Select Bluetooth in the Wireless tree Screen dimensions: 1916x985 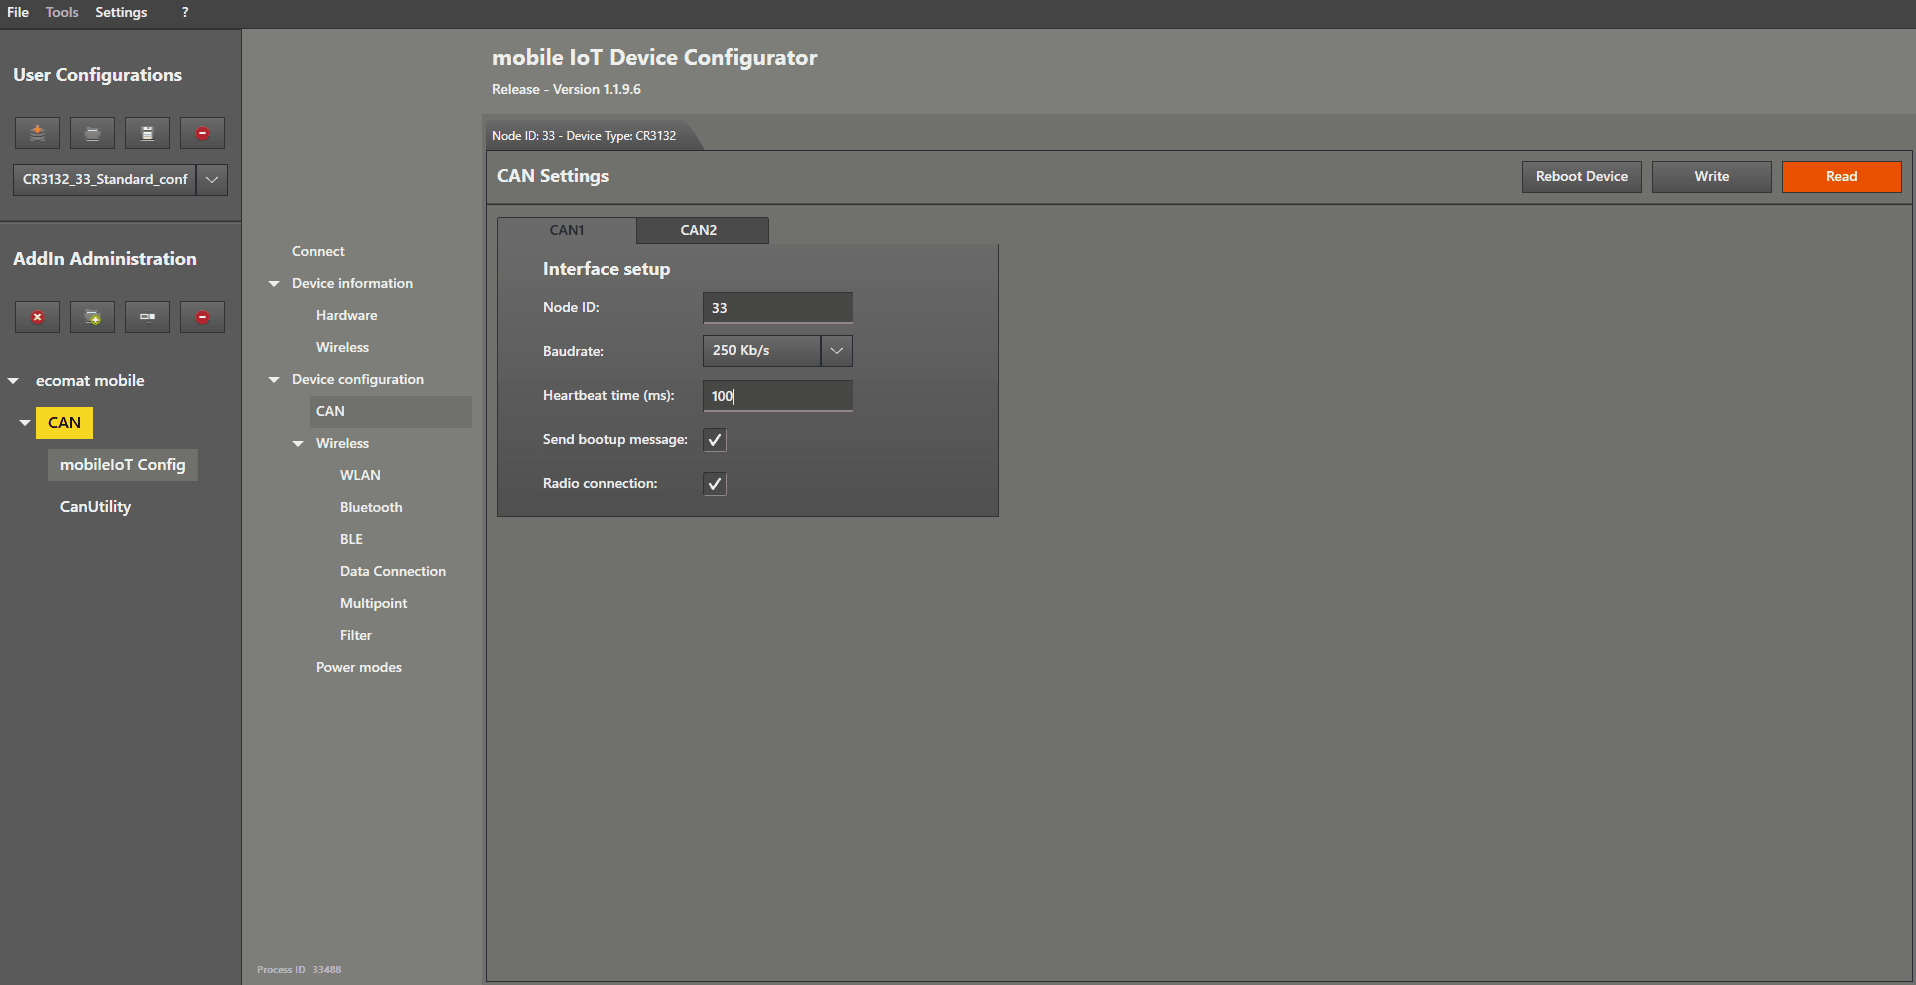371,507
